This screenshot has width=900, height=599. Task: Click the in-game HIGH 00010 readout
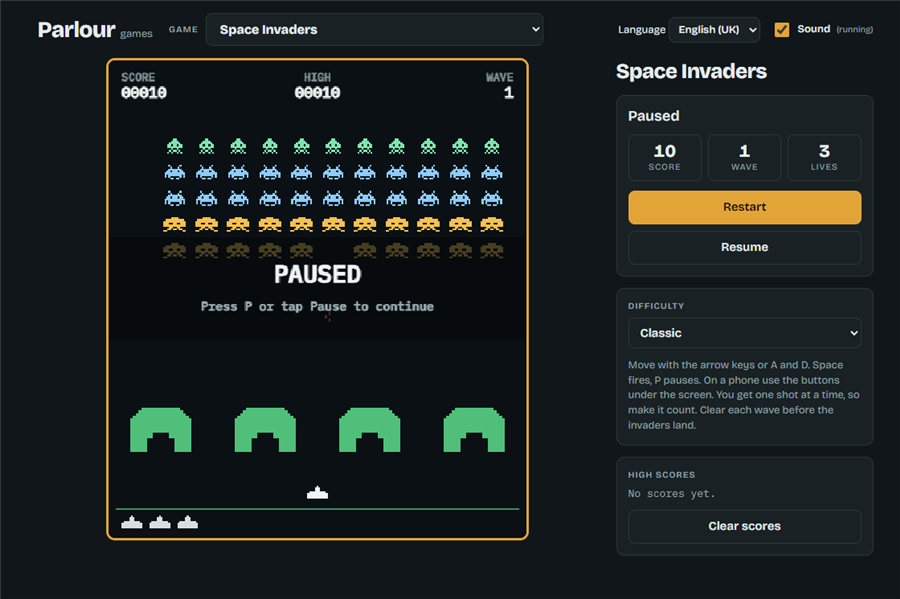tap(317, 85)
